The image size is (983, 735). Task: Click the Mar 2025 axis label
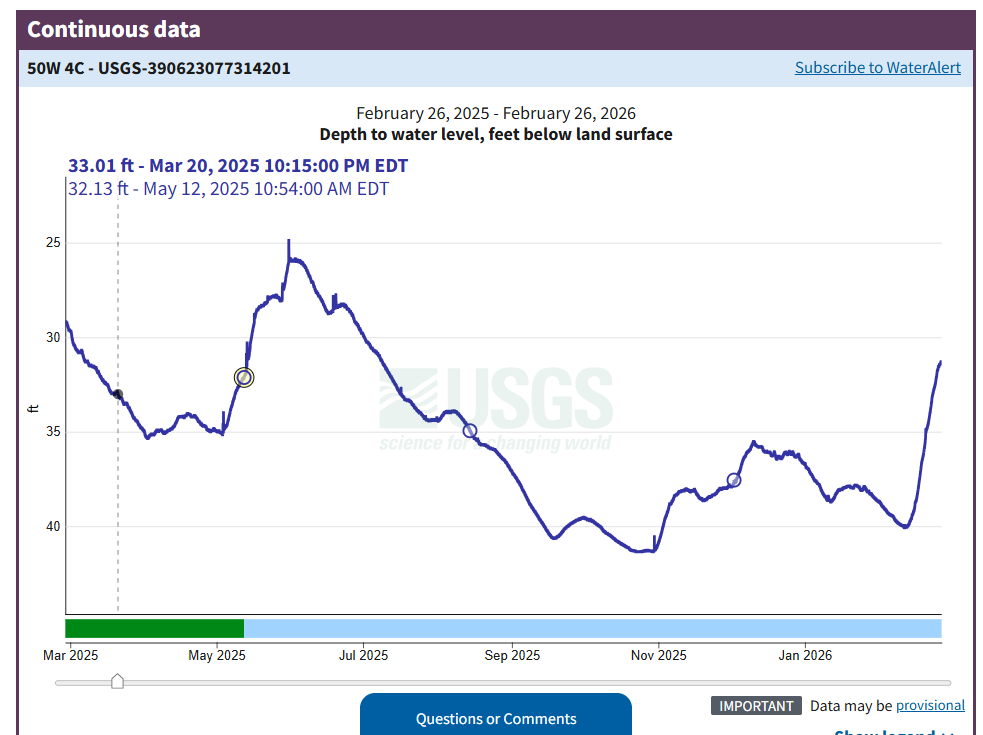point(70,656)
